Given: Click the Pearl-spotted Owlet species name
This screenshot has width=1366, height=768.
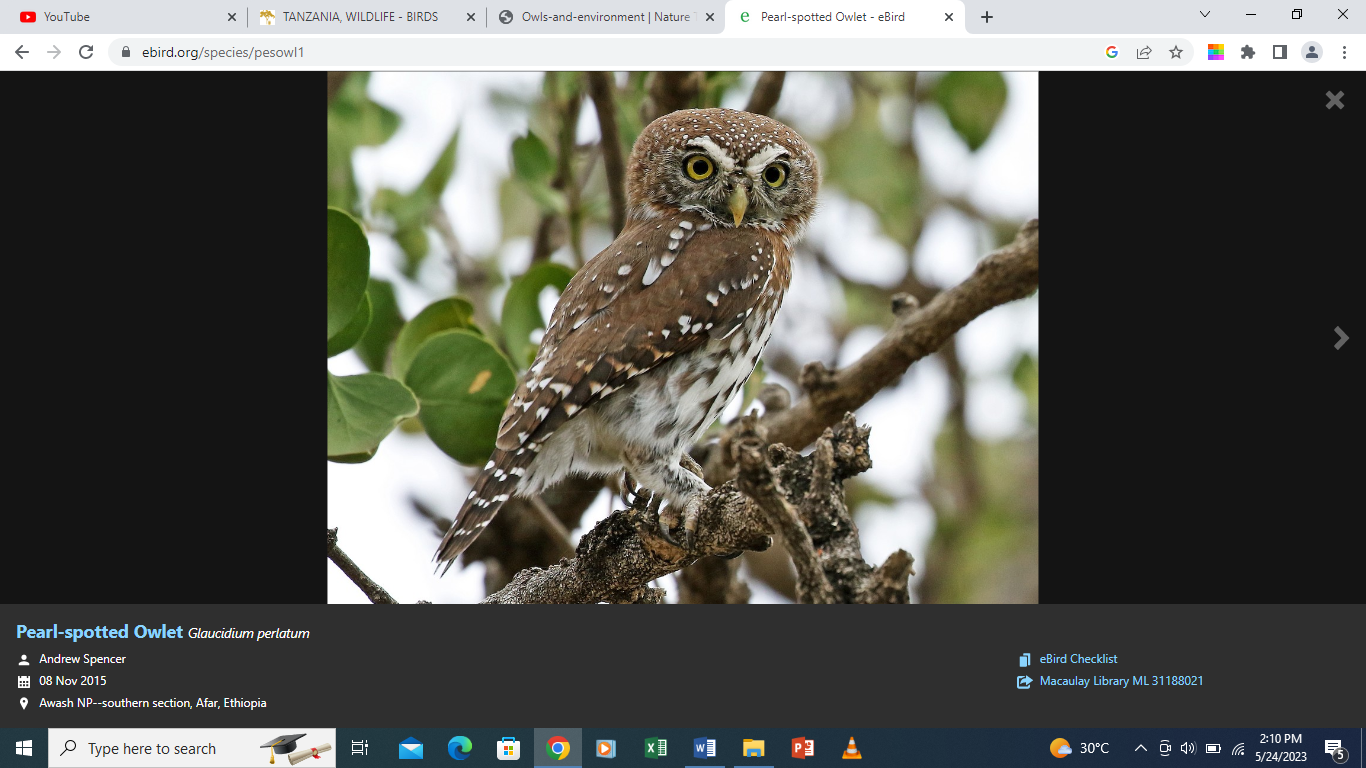Looking at the screenshot, I should pyautogui.click(x=100, y=632).
